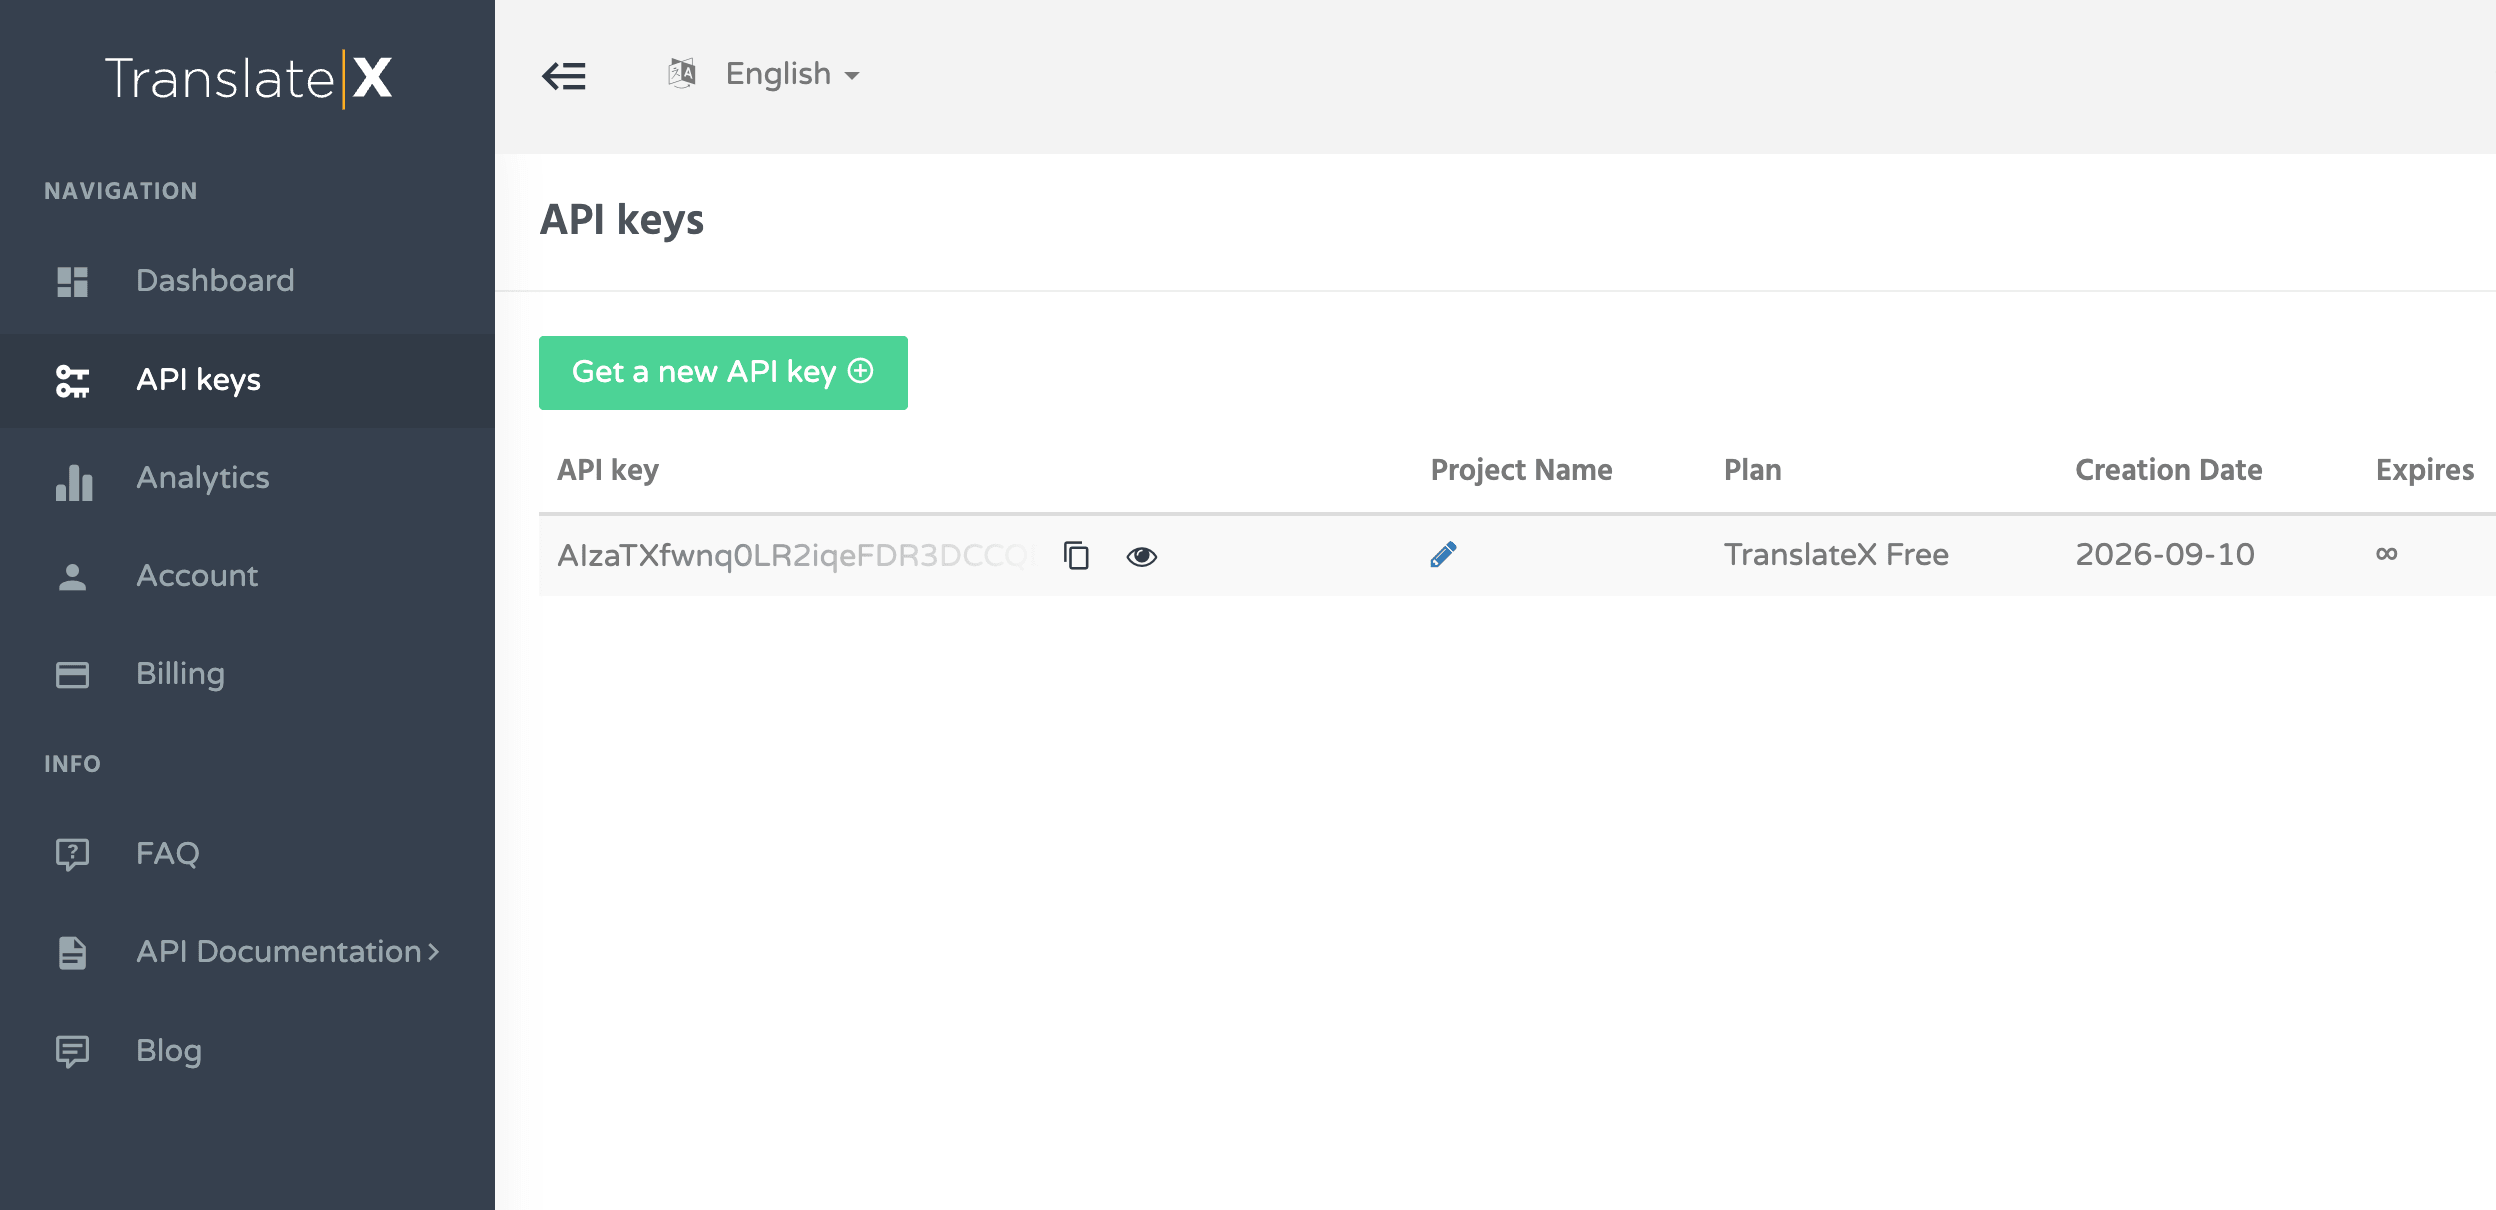The image size is (2496, 1210).
Task: Click the API keys key icon
Action: click(72, 381)
